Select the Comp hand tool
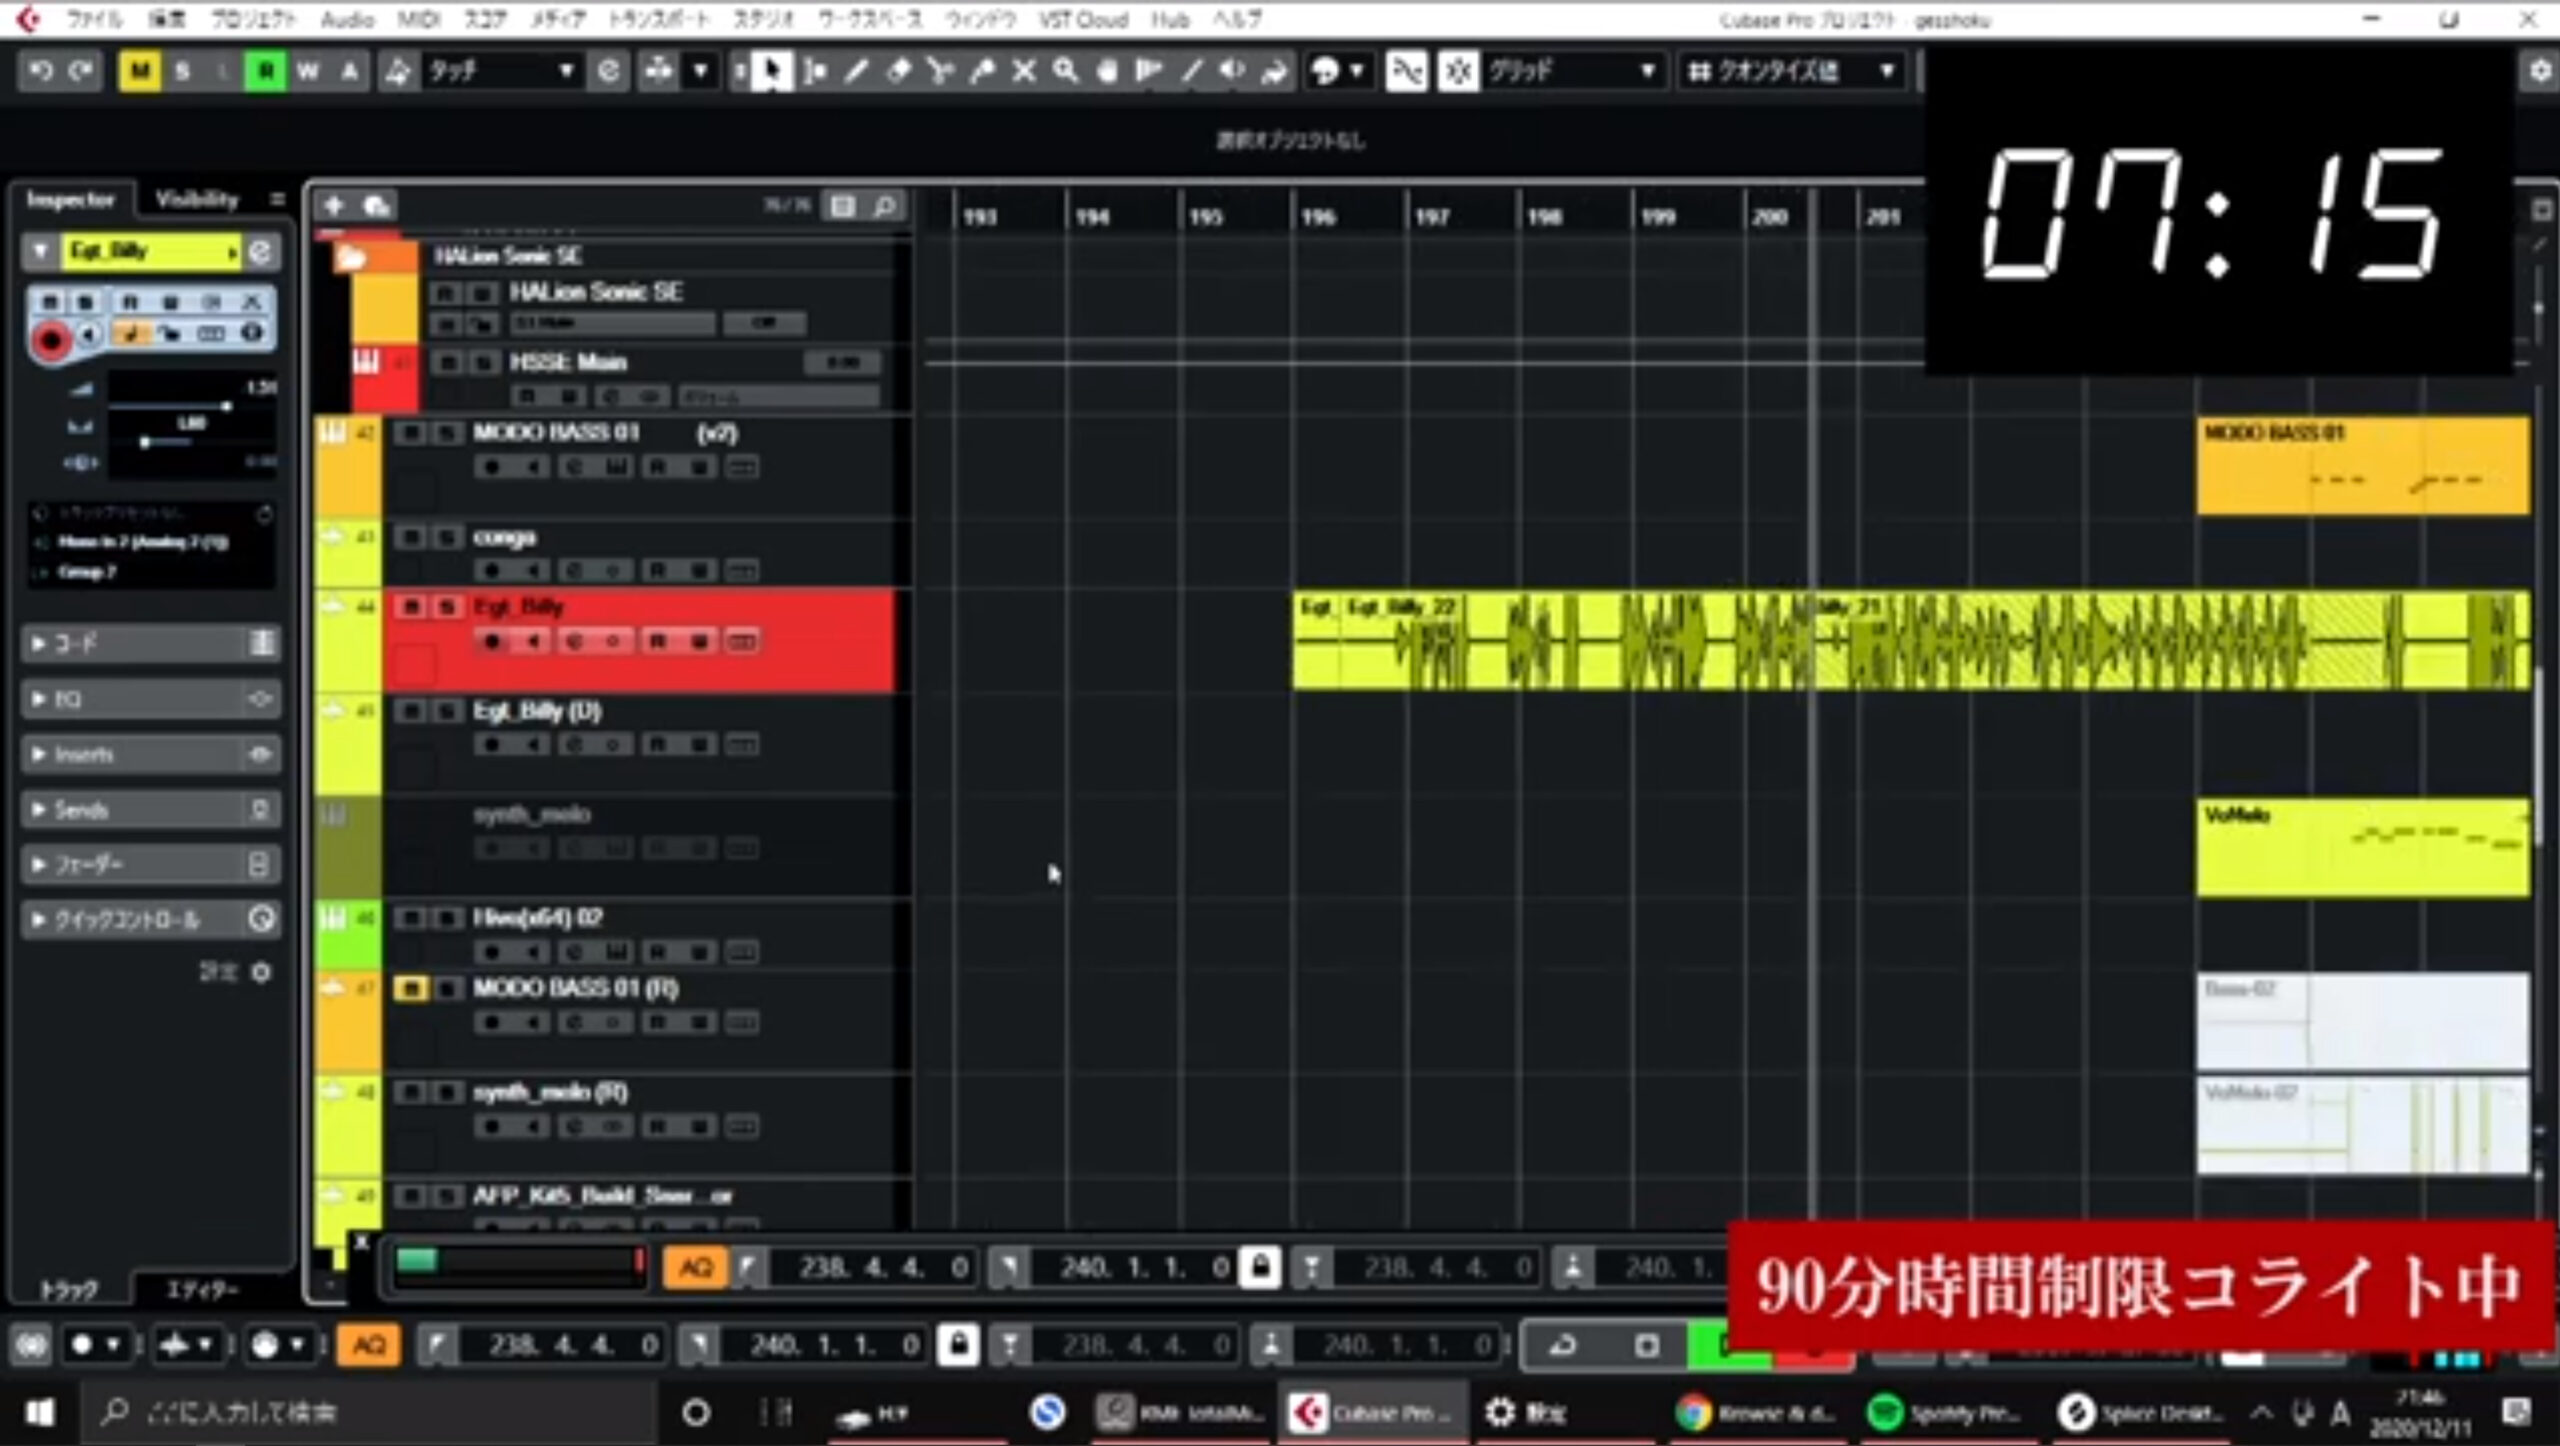2560x1446 pixels. pyautogui.click(x=1107, y=71)
